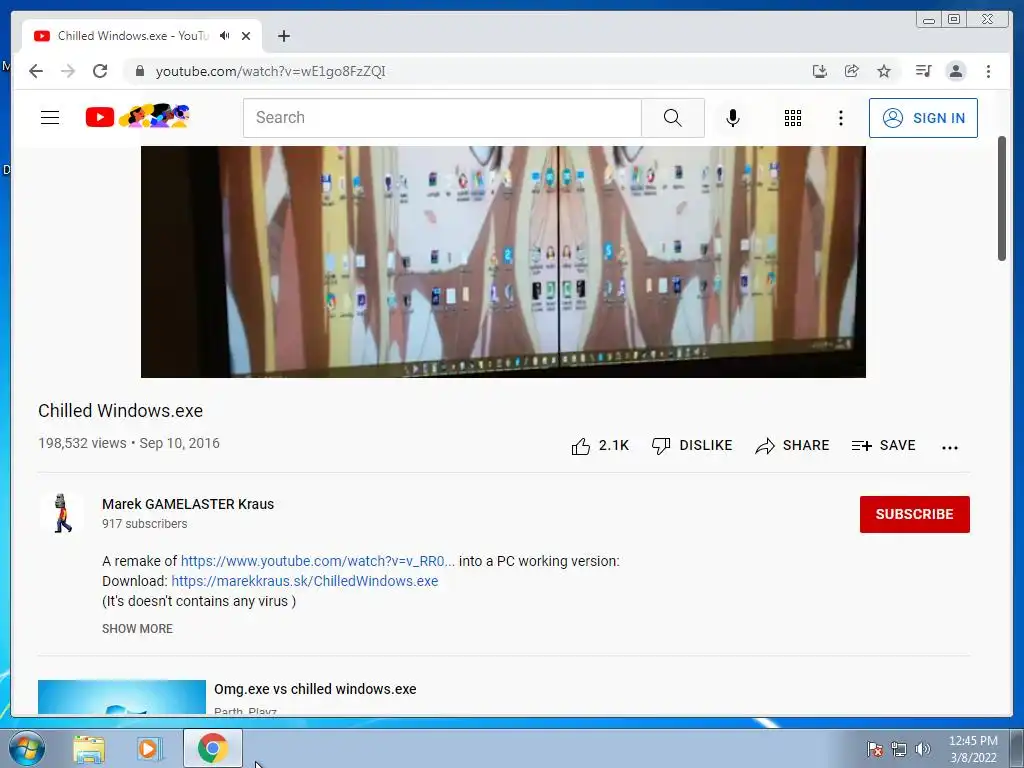Open Action Center flag in tray
The width and height of the screenshot is (1024, 768).
point(874,749)
